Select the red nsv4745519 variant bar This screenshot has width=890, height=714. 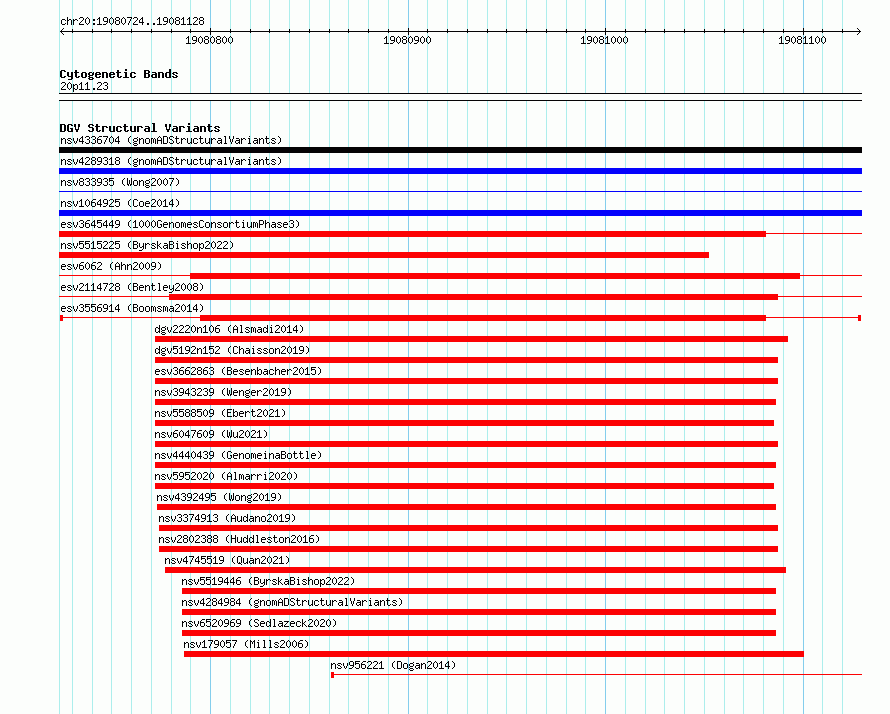point(475,570)
